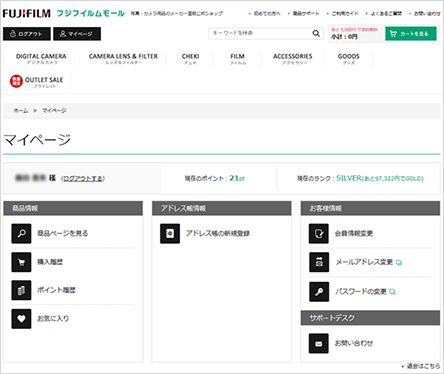The height and width of the screenshot is (374, 444).
Task: Click the フジフイルムモール site title
Action: 91,14
